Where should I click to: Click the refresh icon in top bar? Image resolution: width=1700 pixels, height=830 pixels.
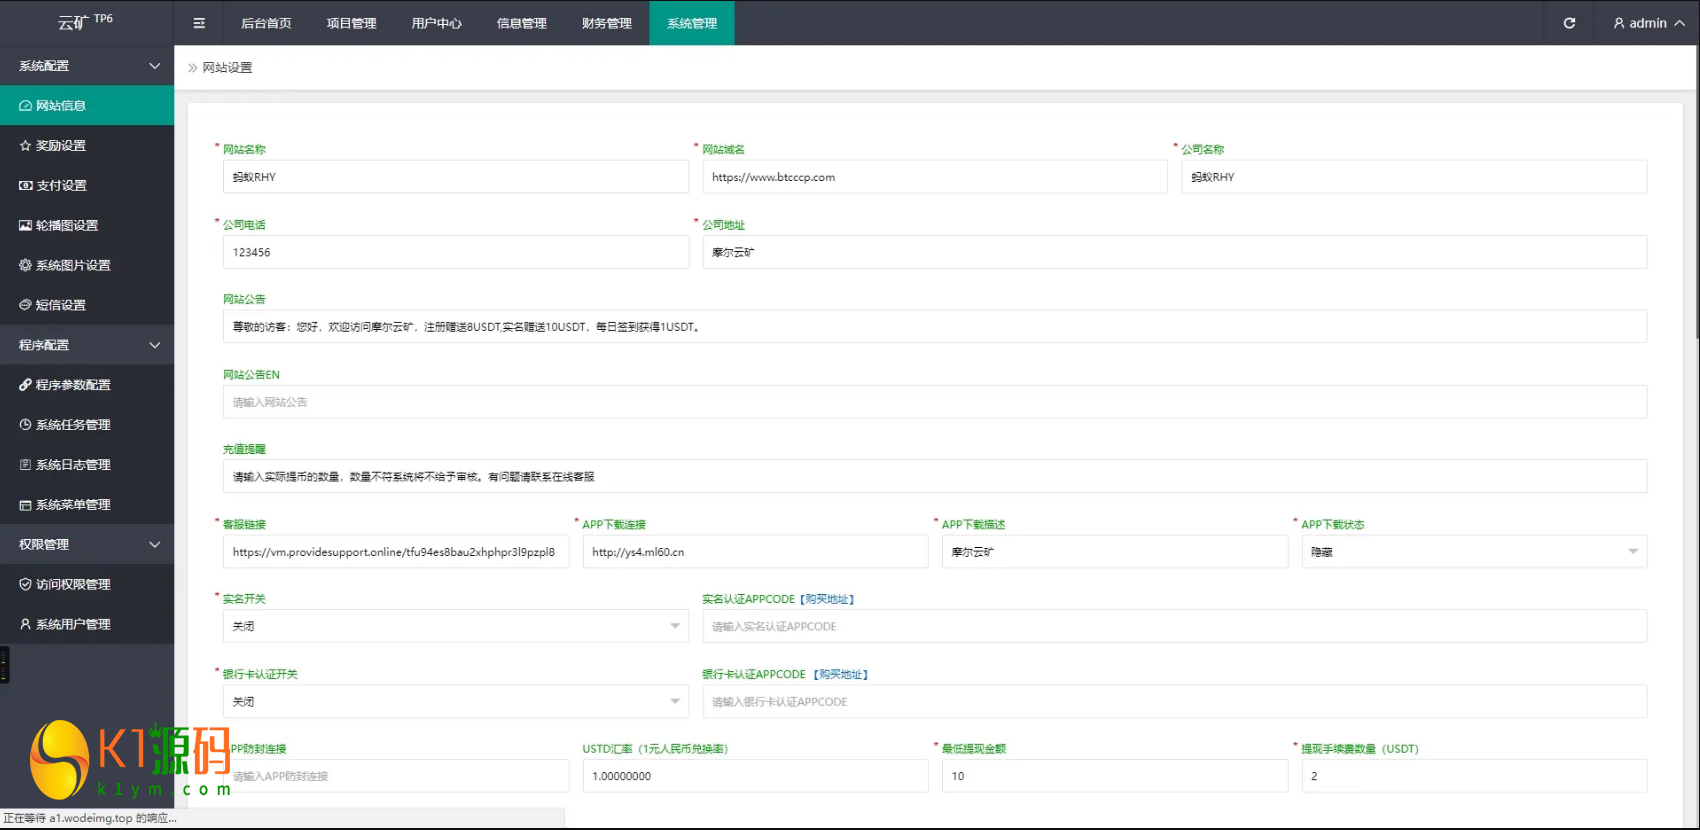click(1569, 23)
